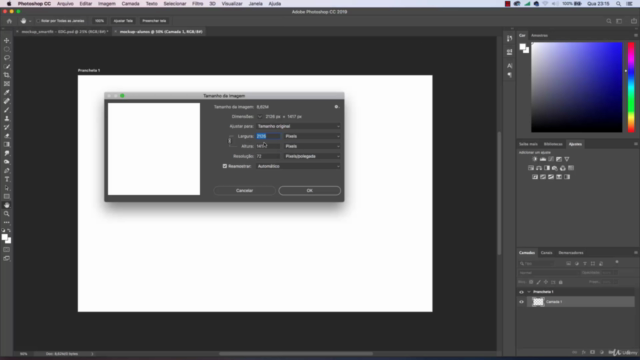The width and height of the screenshot is (640, 360).
Task: Open the layer blend mode dropdown
Action: tap(549, 273)
